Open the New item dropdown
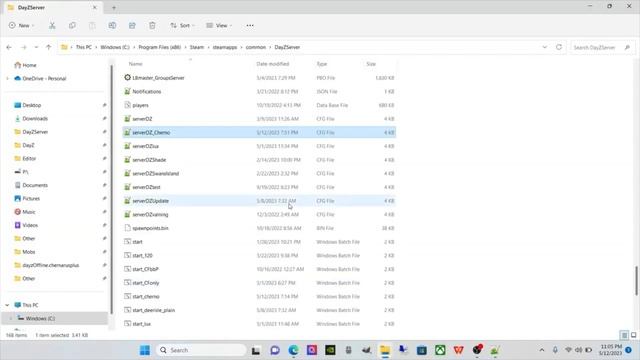Viewport: 640px width, 360px height. 21,25
